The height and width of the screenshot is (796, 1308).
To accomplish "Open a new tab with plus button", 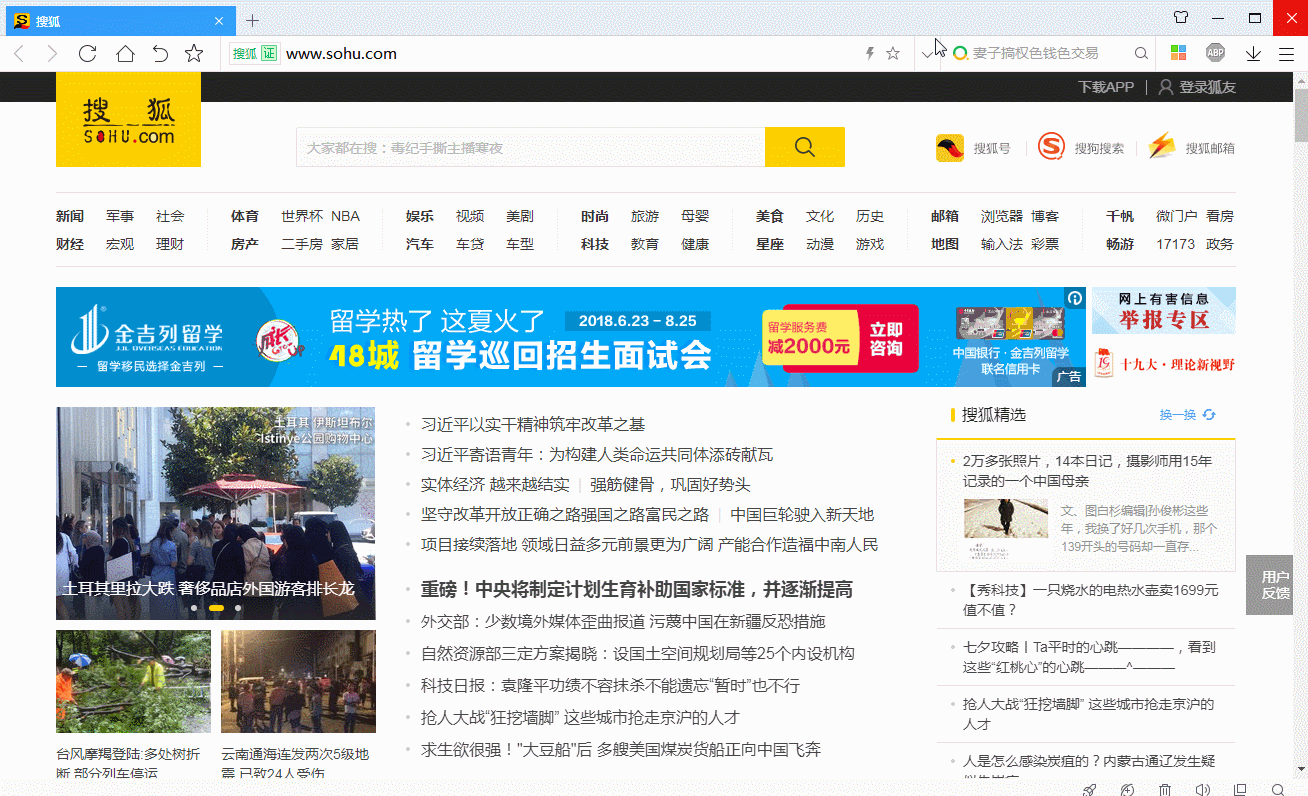I will tap(252, 20).
